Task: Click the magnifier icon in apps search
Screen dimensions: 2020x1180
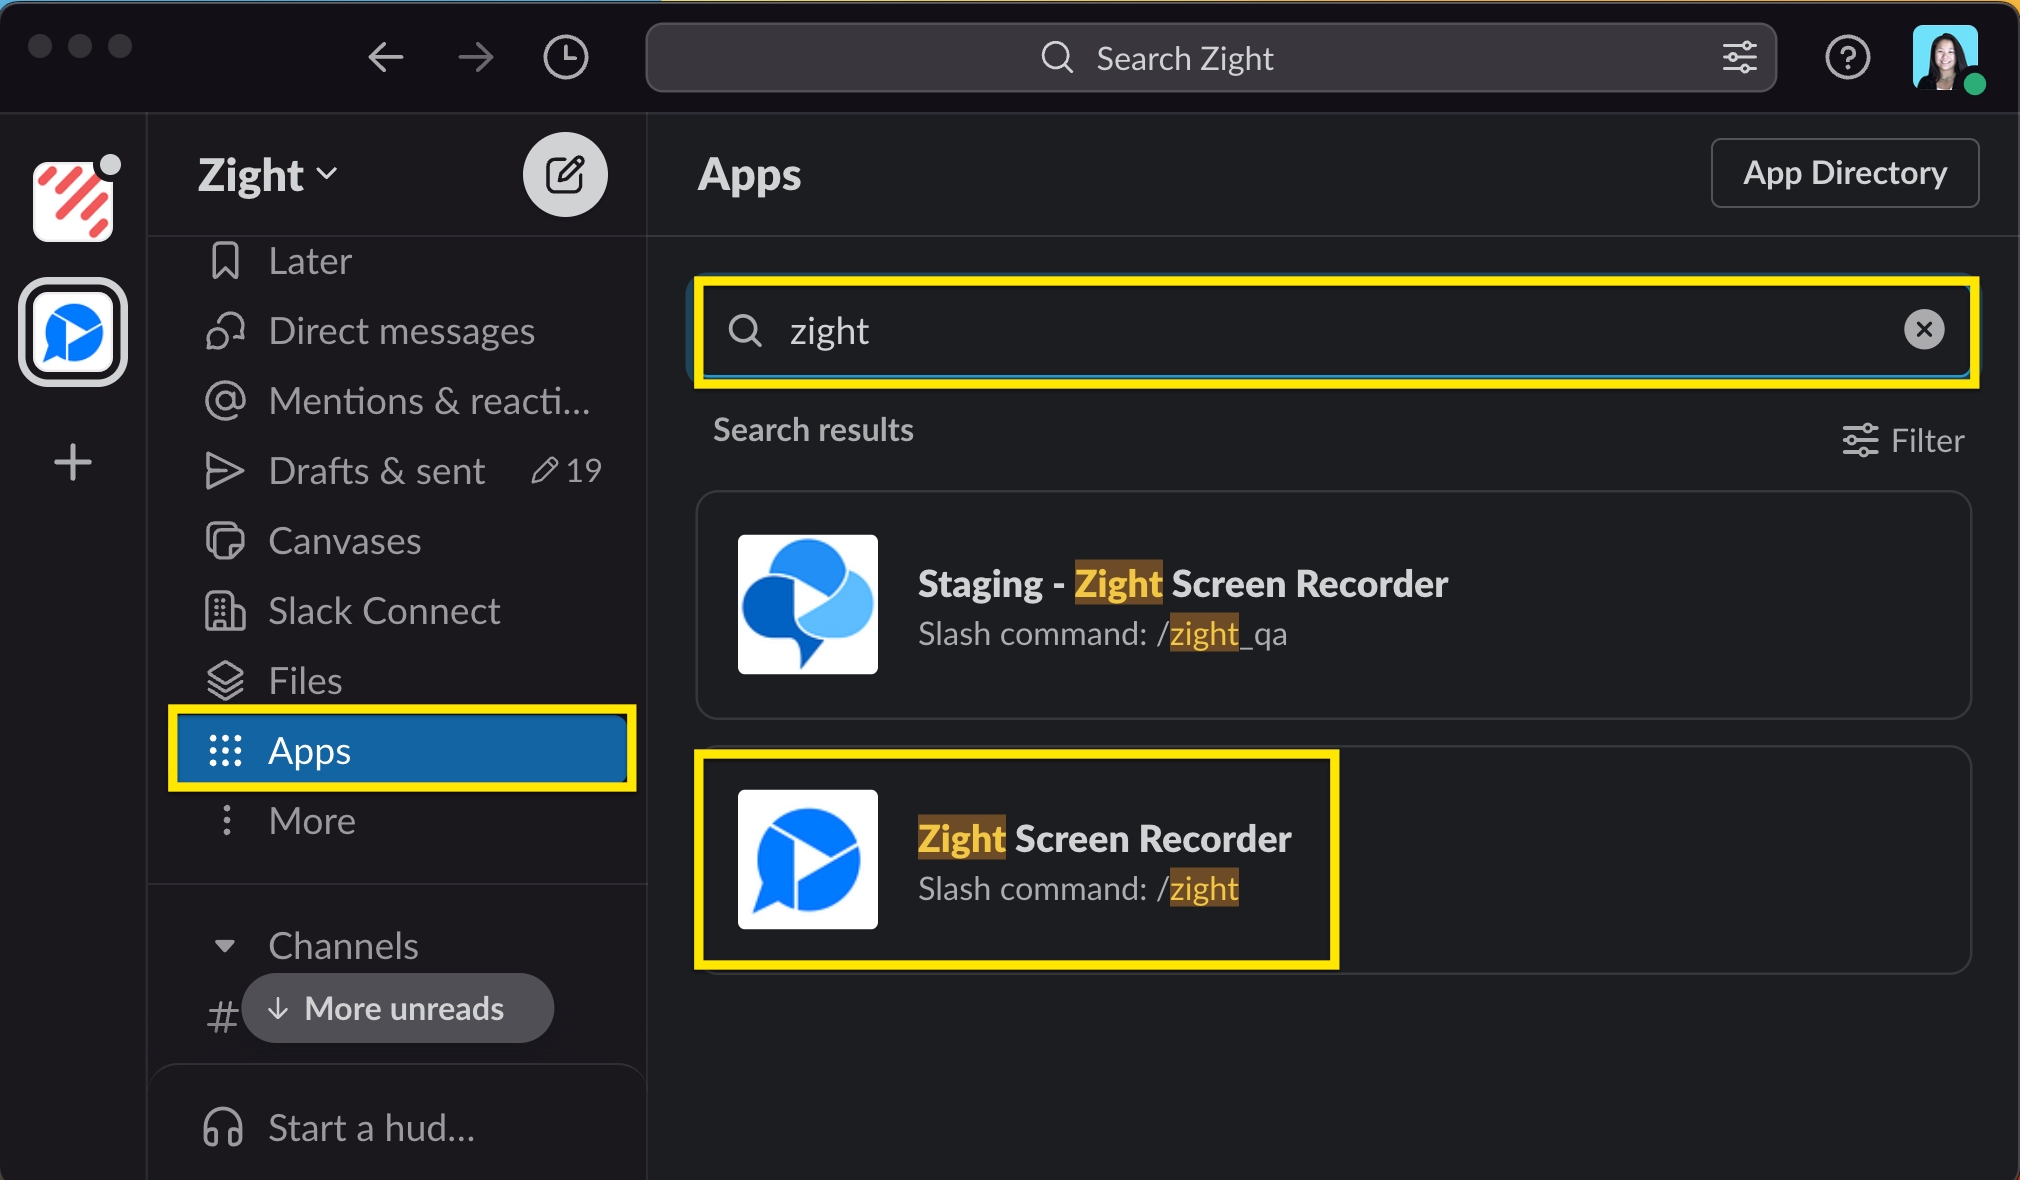Action: point(745,330)
